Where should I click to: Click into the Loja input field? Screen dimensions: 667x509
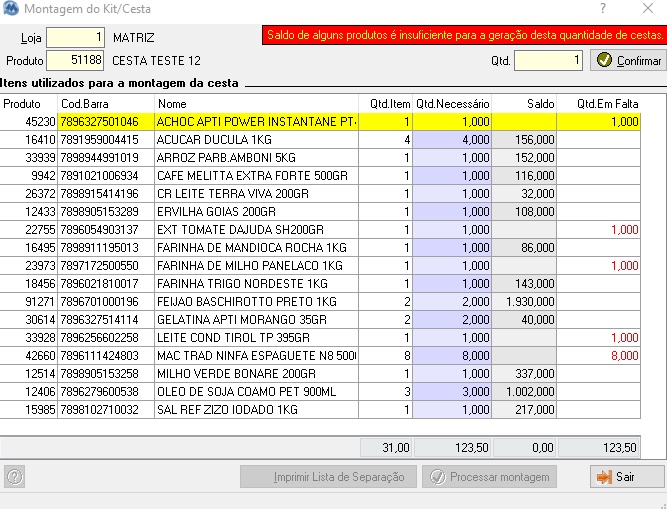click(x=75, y=37)
